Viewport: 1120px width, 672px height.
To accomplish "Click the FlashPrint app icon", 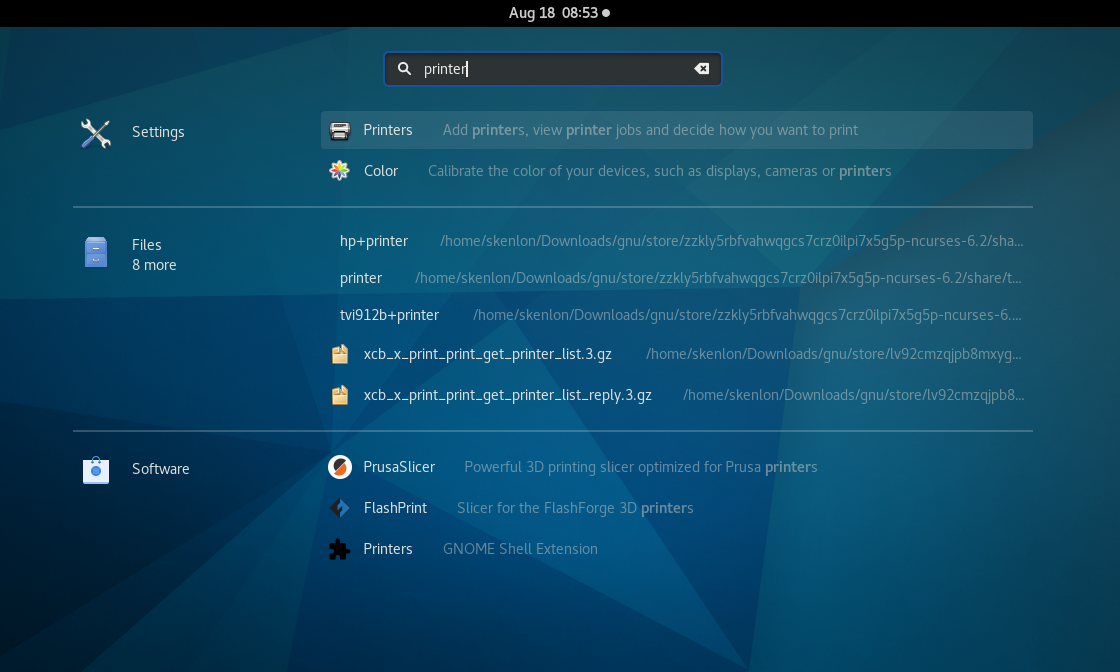I will click(x=340, y=508).
